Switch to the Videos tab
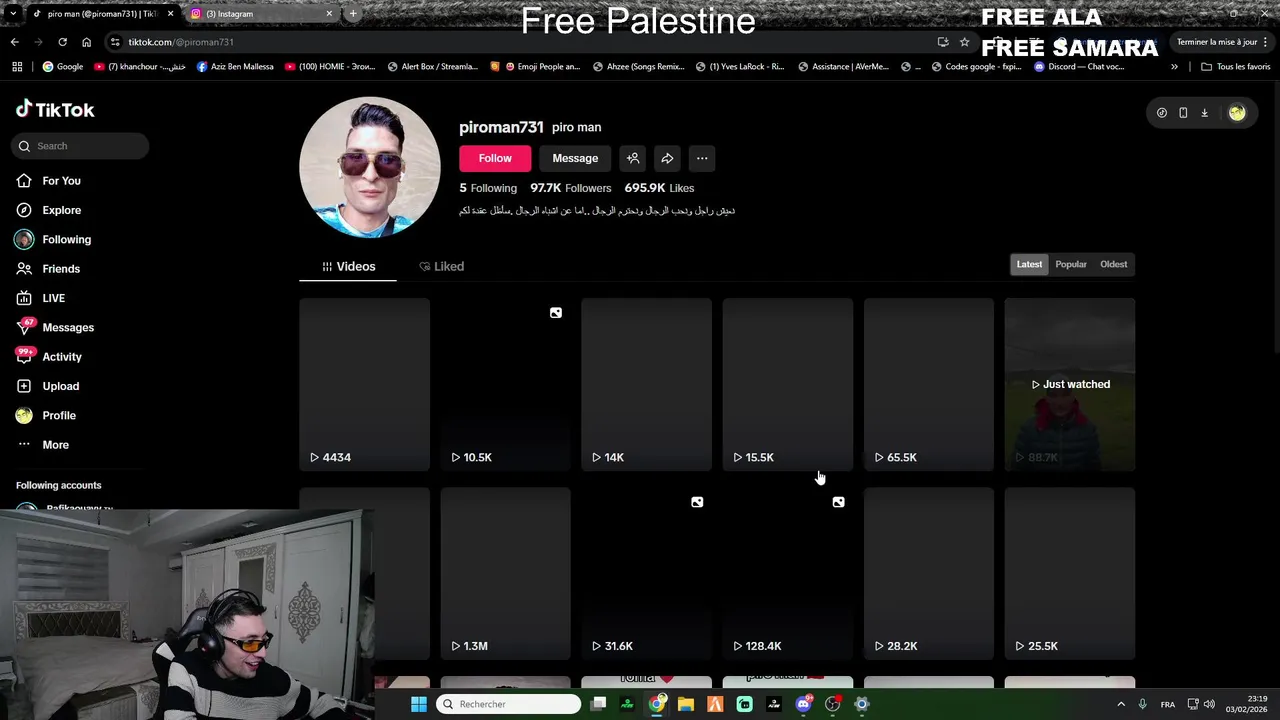The height and width of the screenshot is (720, 1280). (348, 266)
